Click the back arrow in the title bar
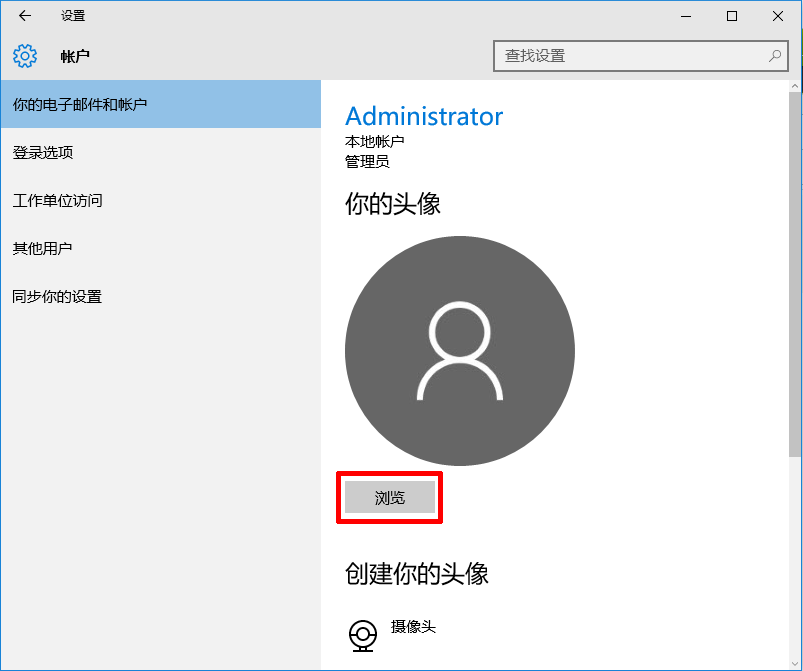The image size is (803, 671). [24, 16]
